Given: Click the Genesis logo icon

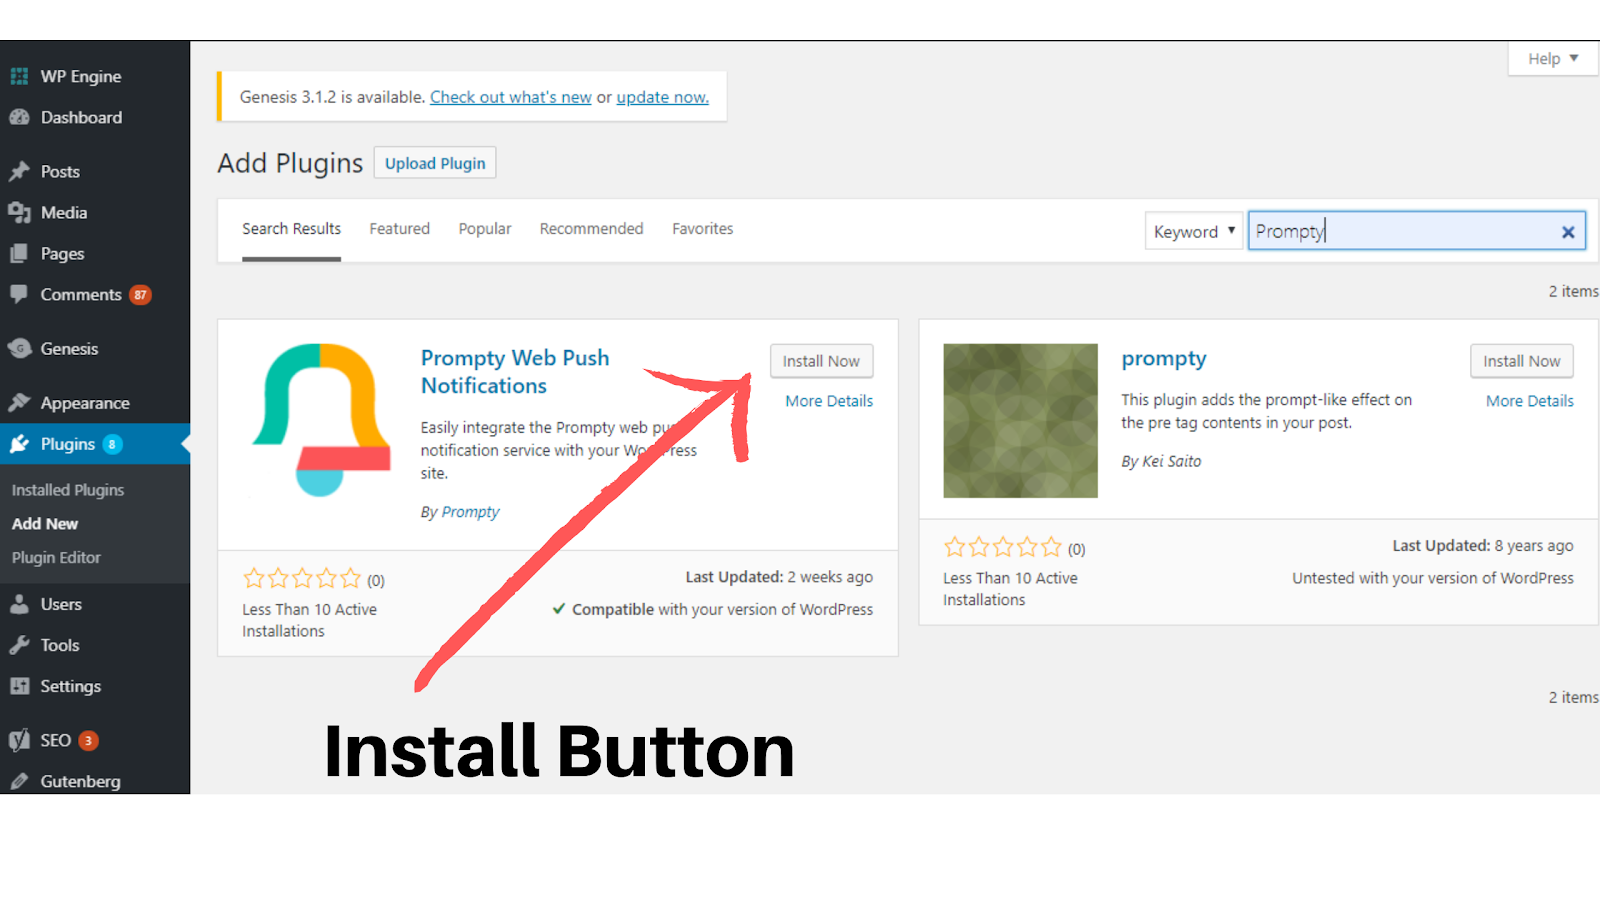Looking at the screenshot, I should (19, 348).
